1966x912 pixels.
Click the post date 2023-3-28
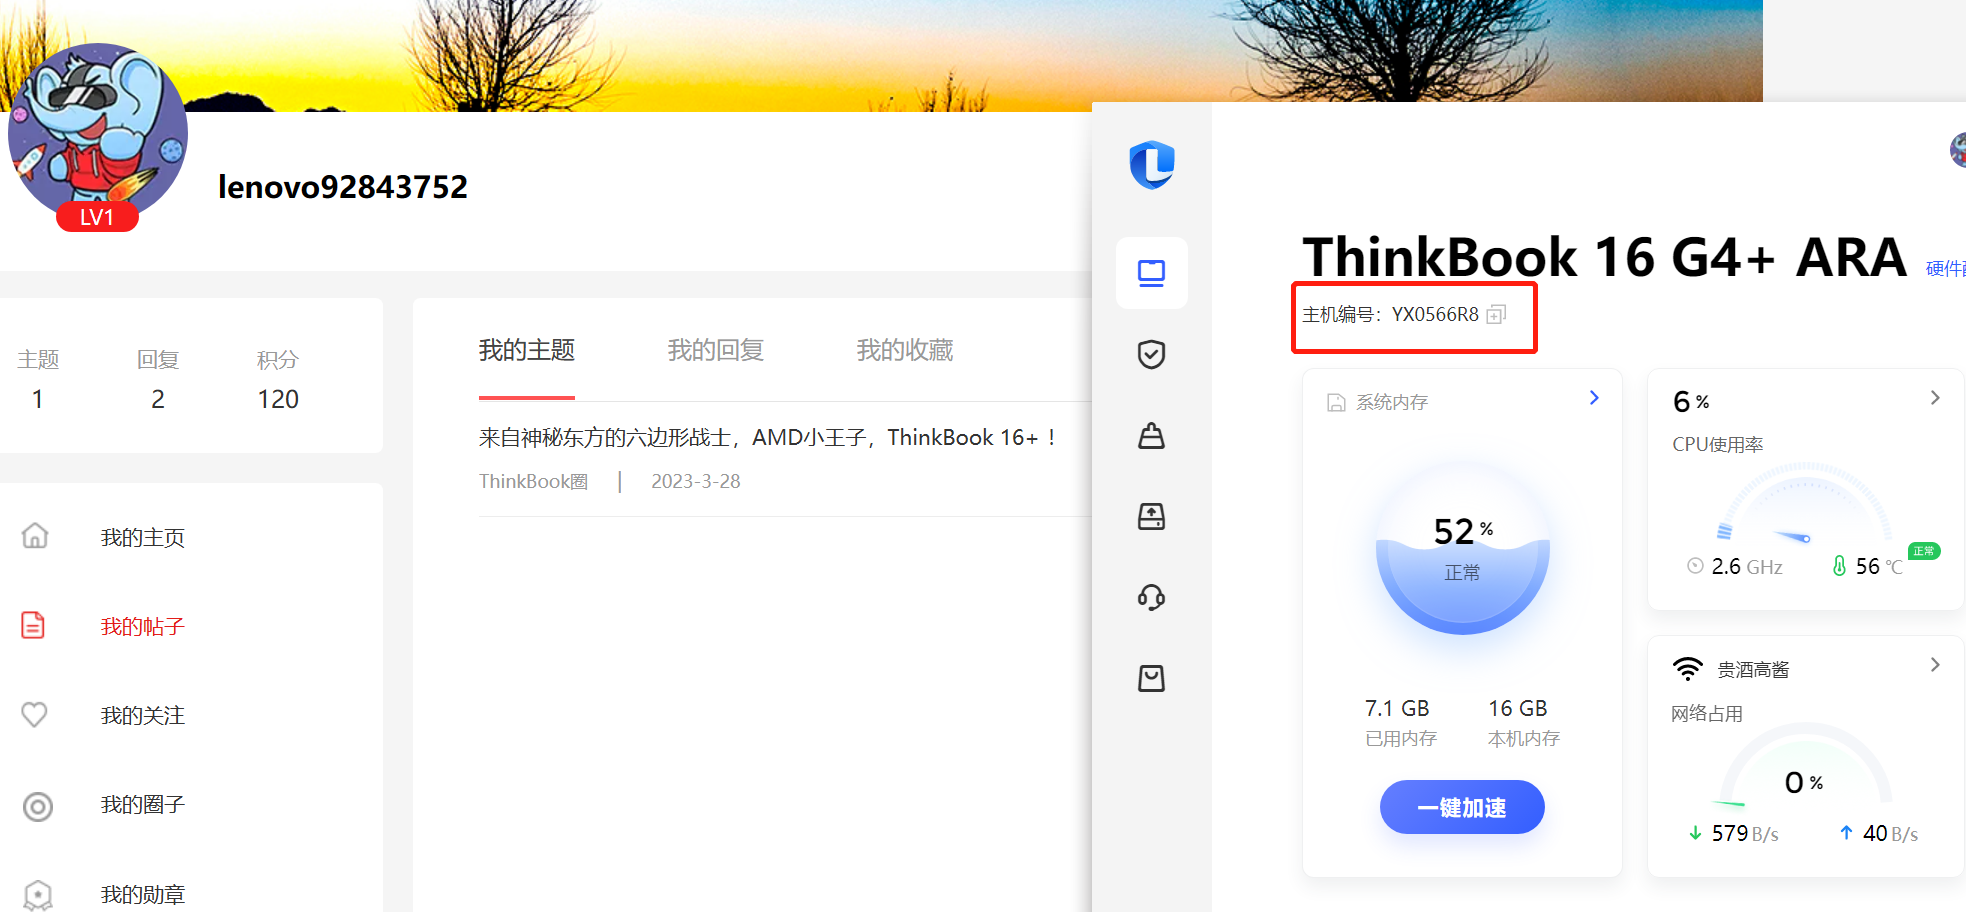point(696,481)
